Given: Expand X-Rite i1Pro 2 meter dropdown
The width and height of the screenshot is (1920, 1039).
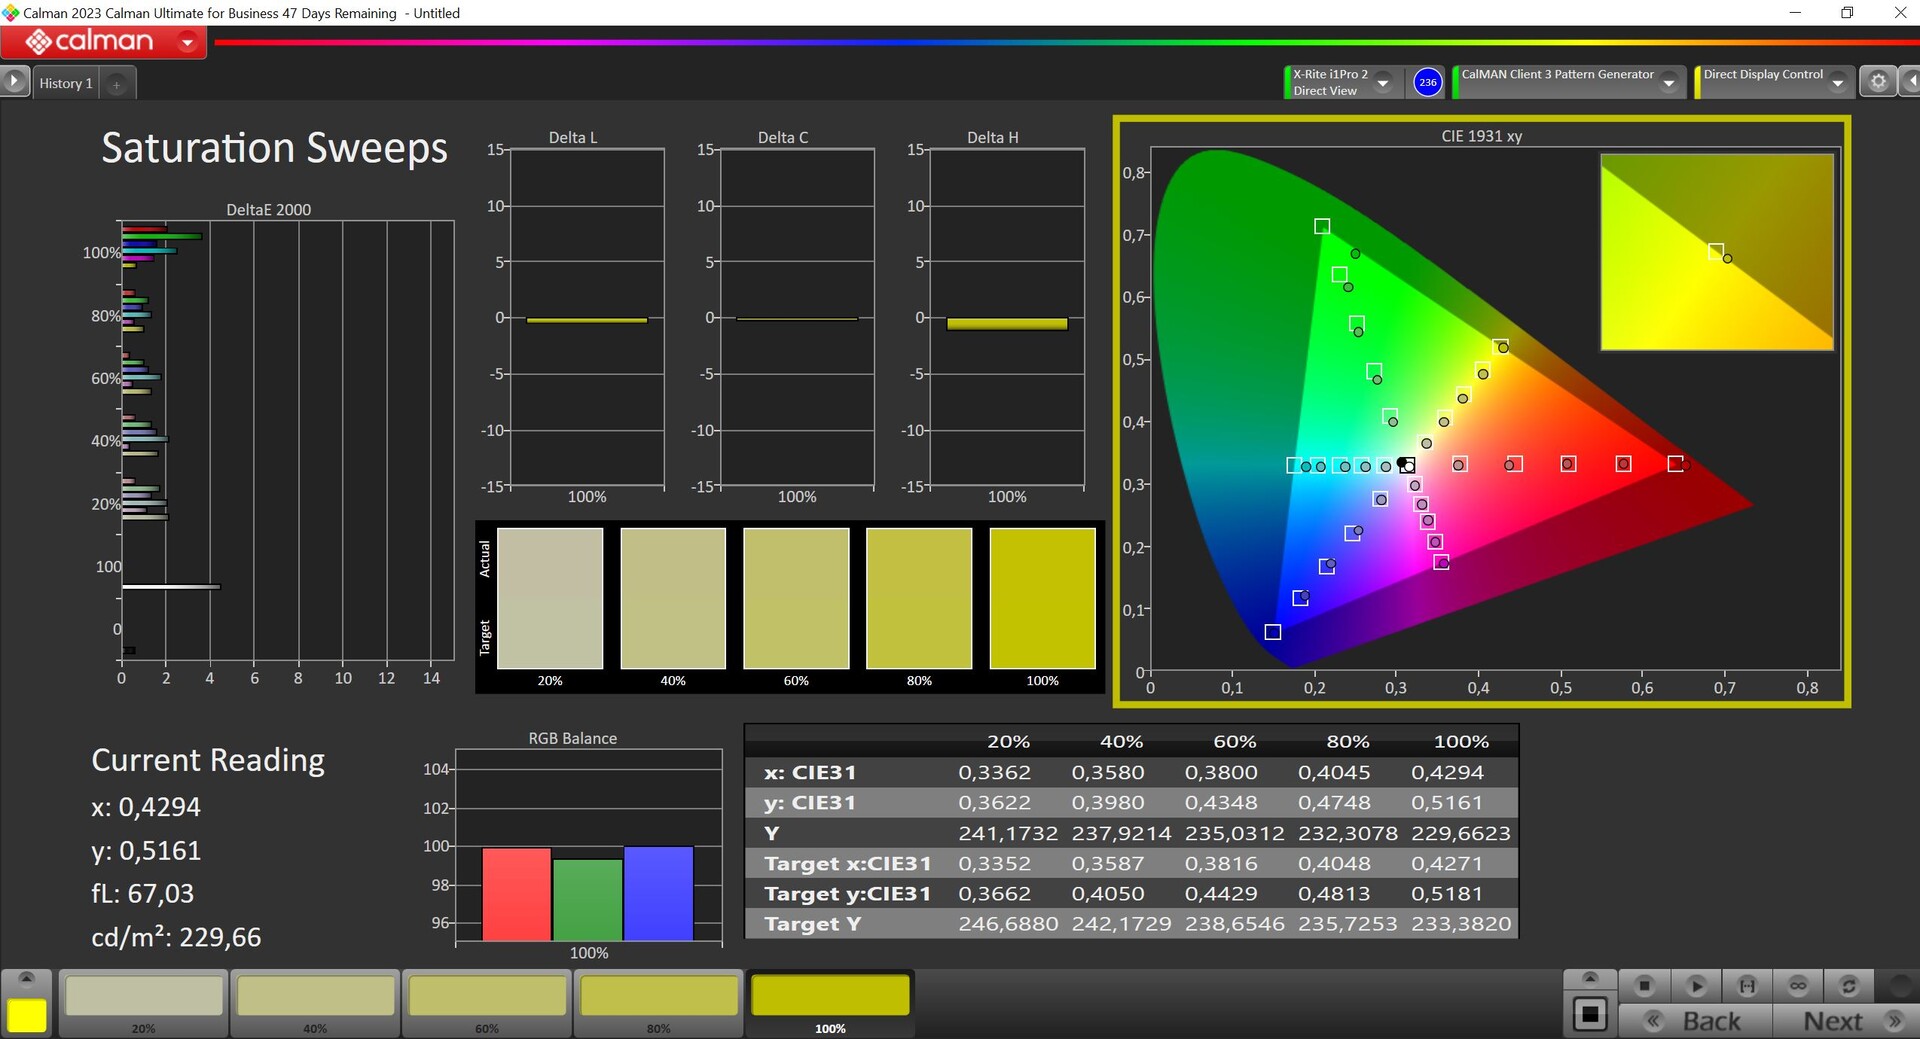Looking at the screenshot, I should 1383,83.
